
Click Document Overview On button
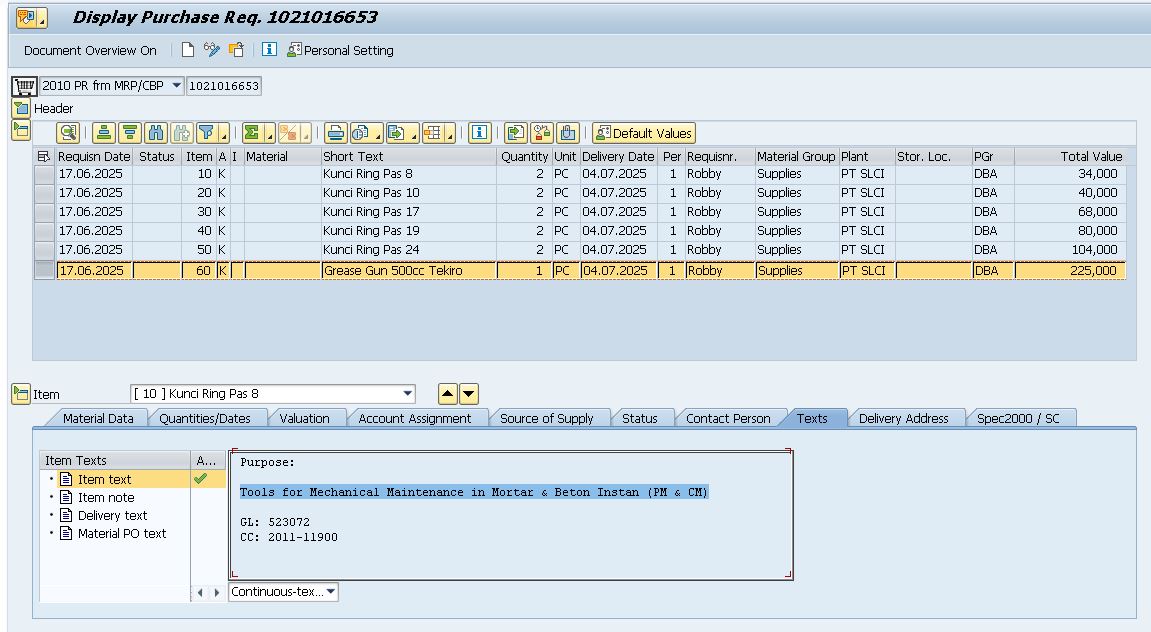(x=90, y=50)
